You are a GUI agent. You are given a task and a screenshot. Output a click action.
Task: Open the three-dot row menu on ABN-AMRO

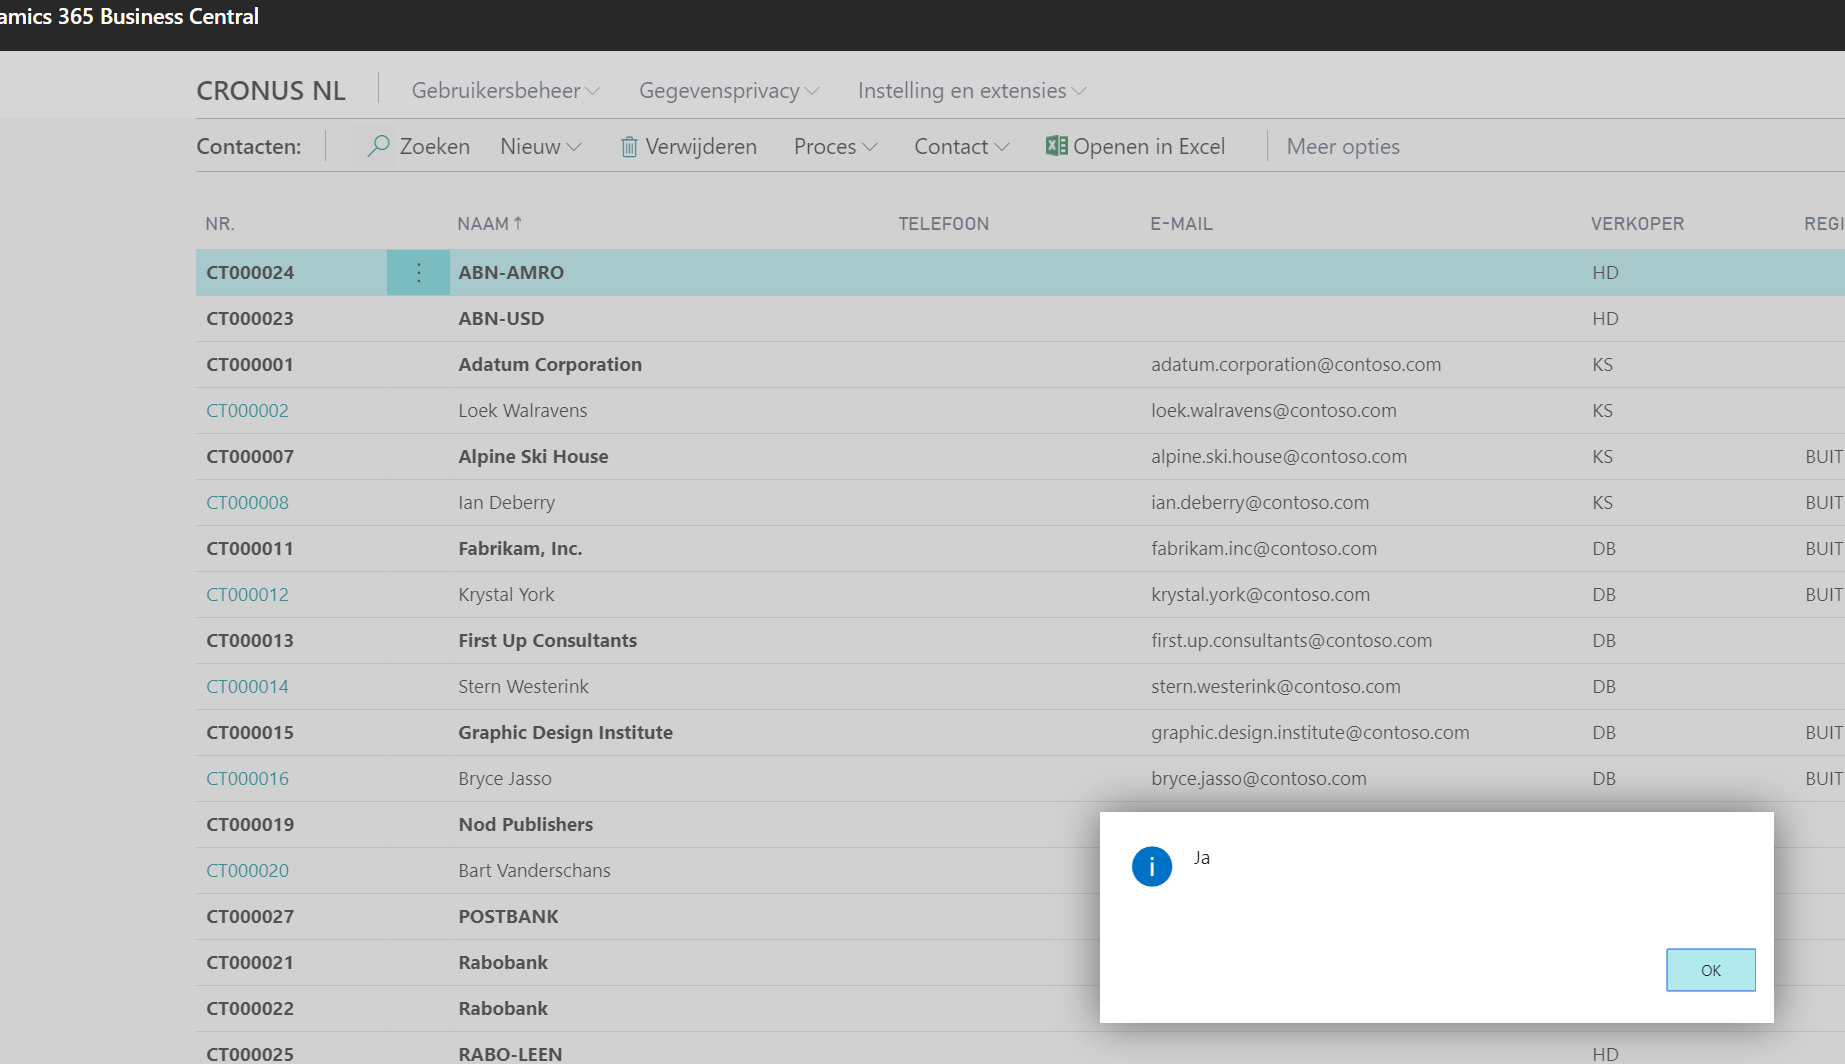click(418, 271)
